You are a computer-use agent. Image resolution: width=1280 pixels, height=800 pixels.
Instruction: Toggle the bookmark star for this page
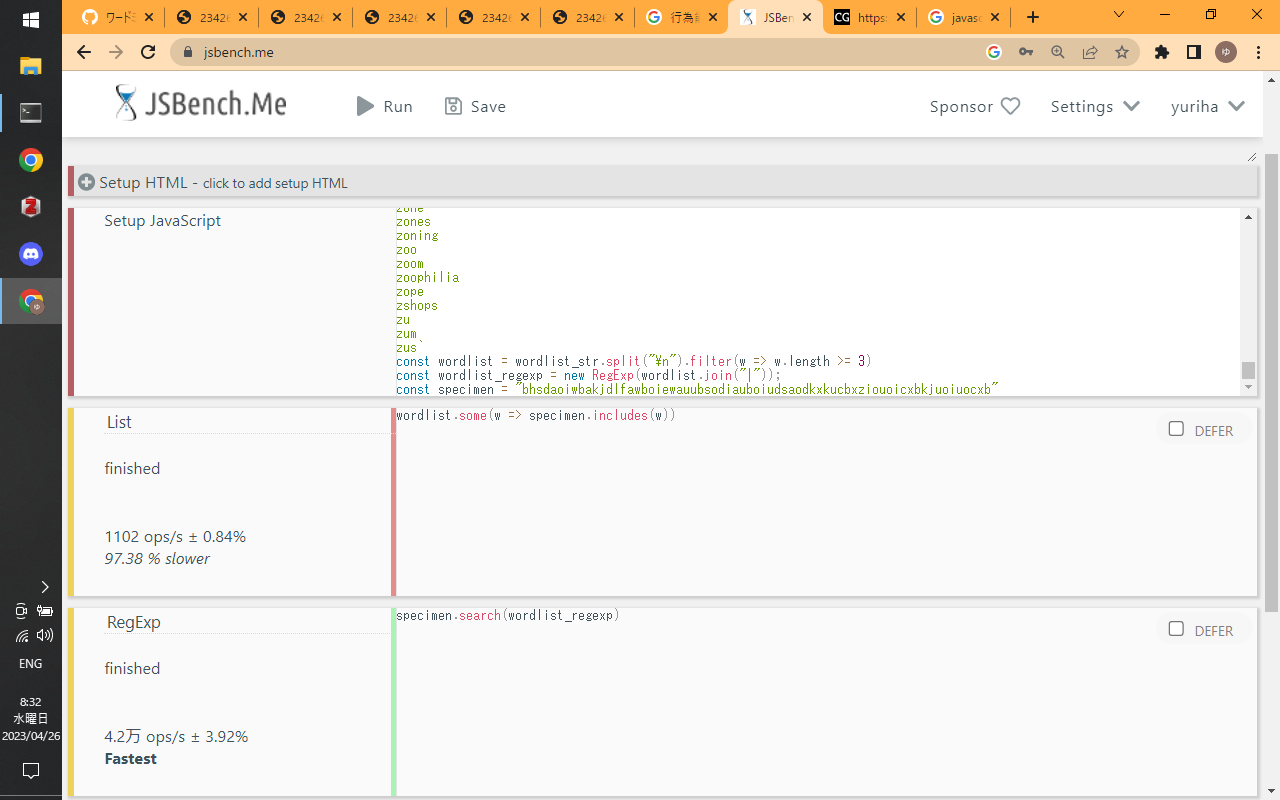[x=1122, y=51]
